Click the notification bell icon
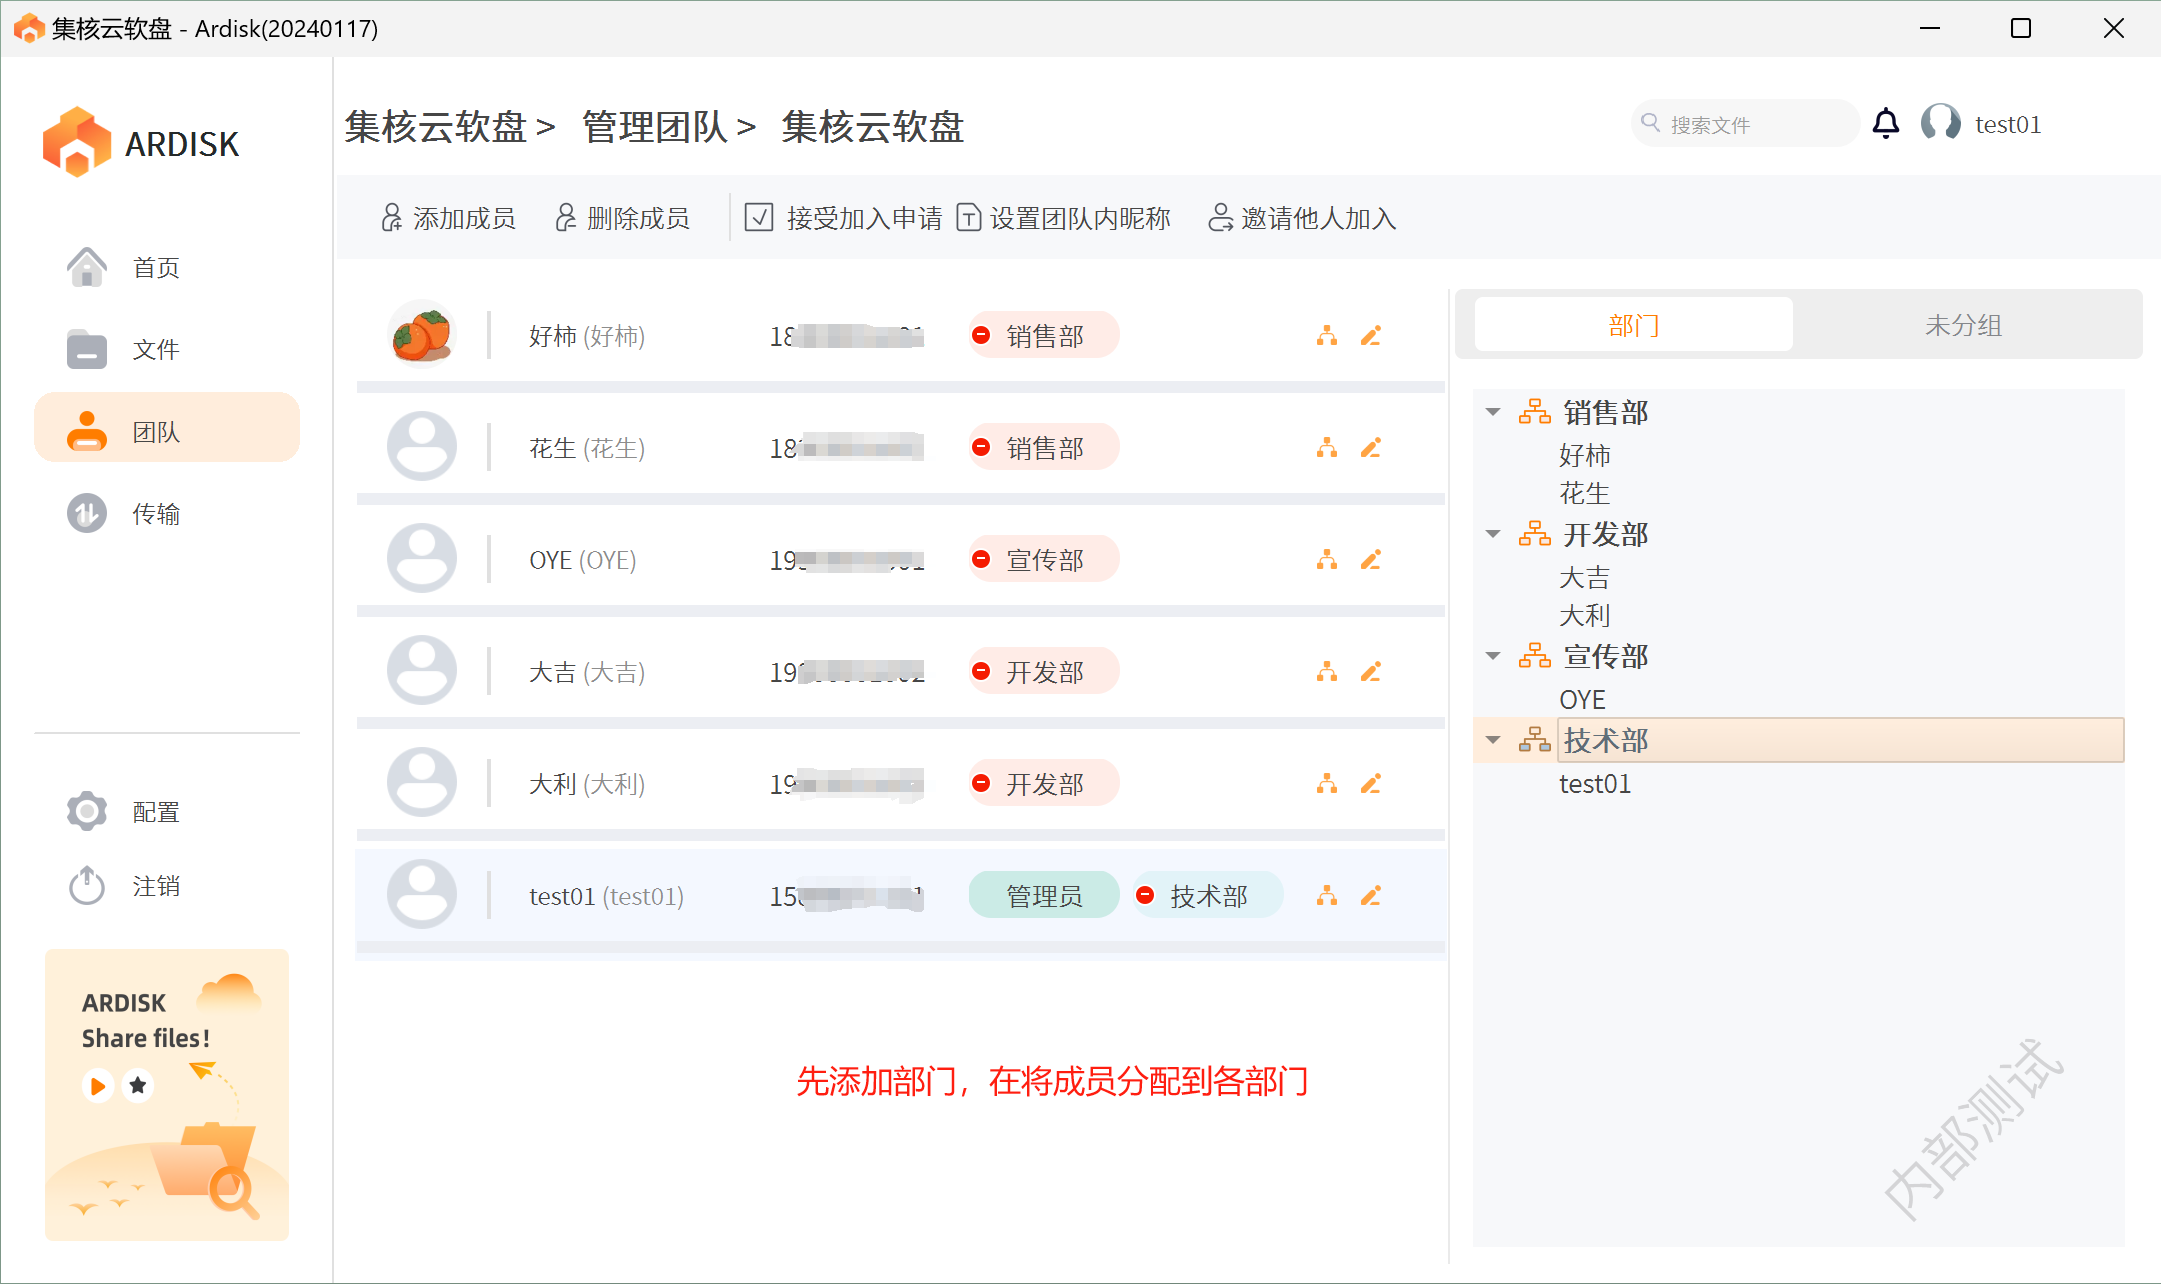 click(1885, 124)
